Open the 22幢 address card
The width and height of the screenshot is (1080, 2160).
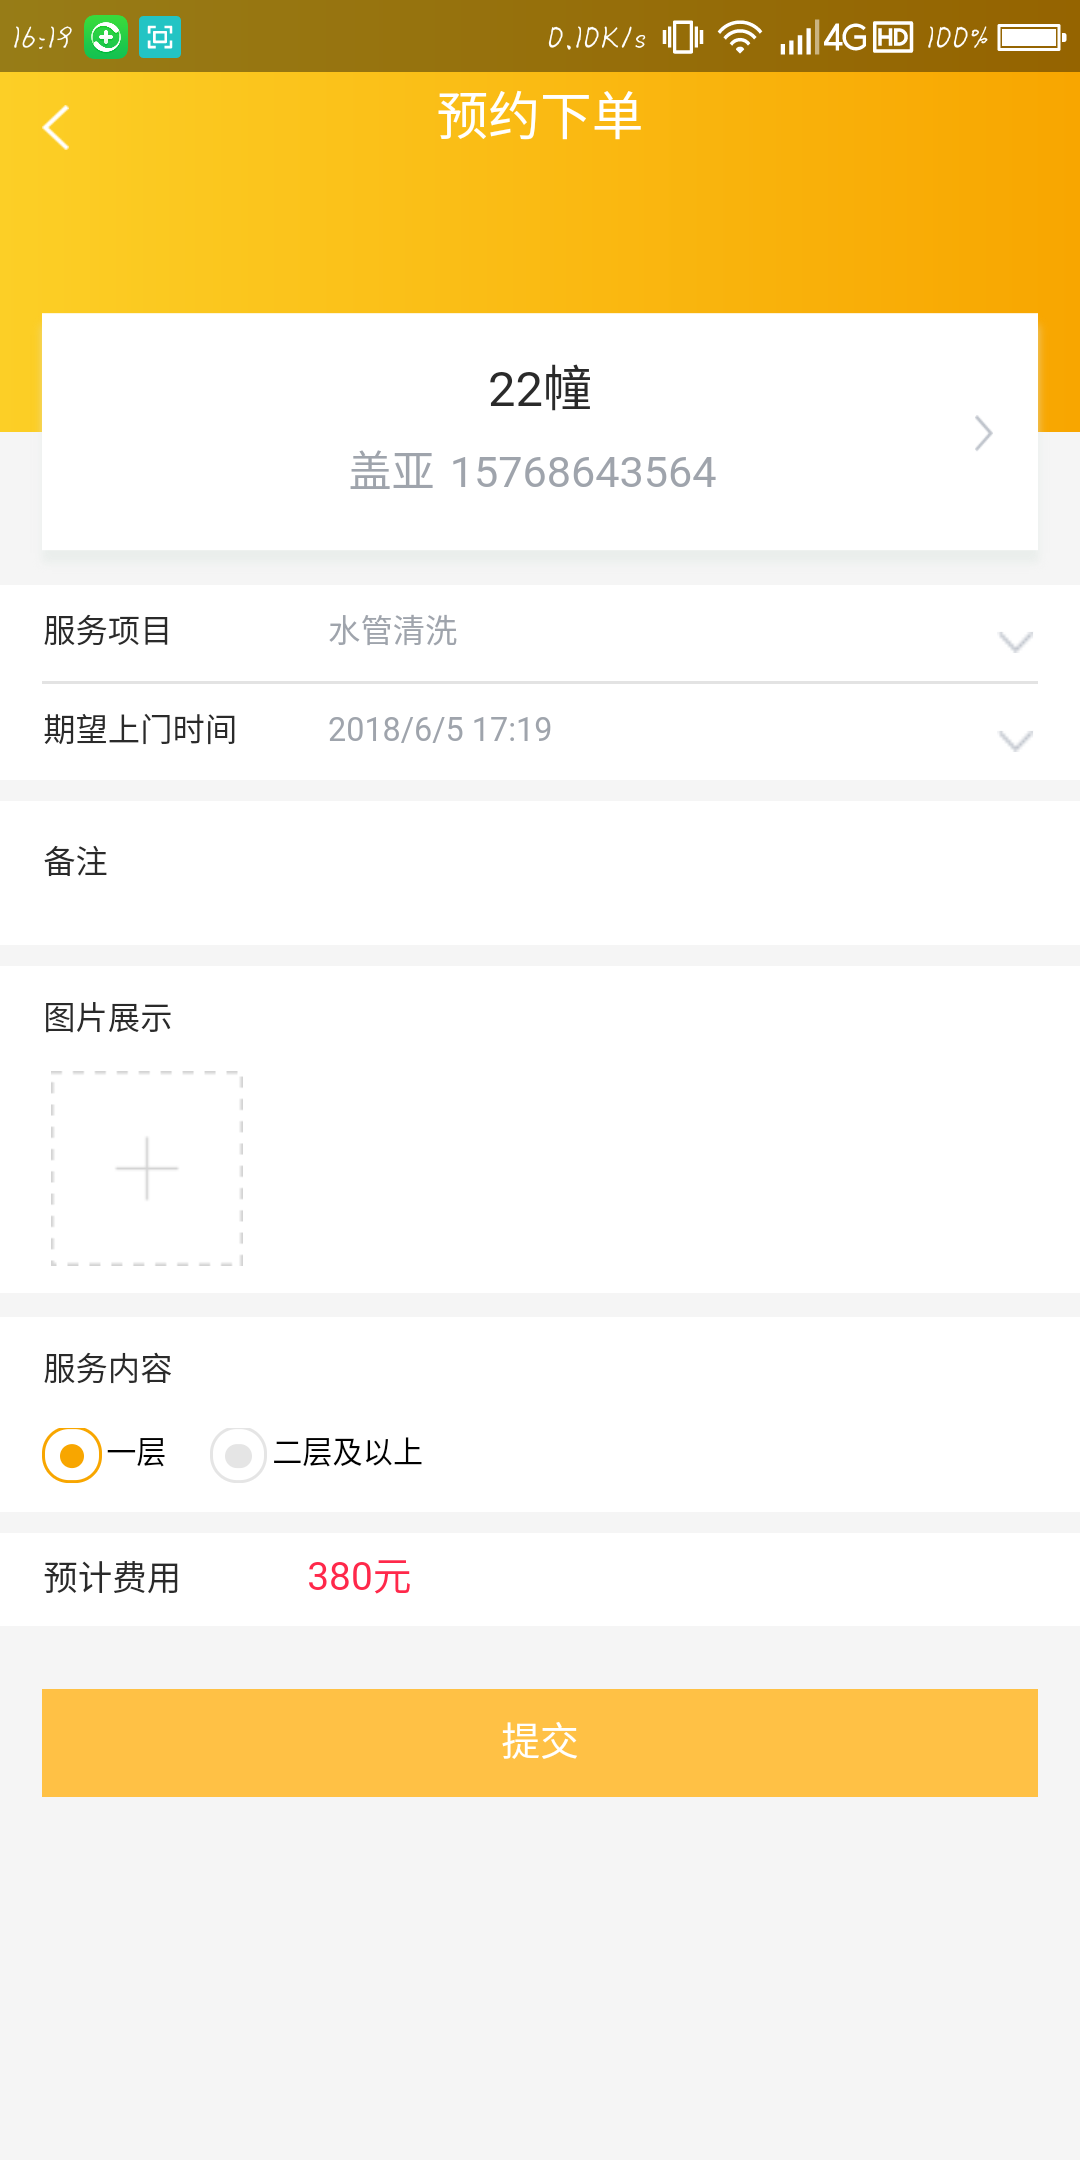pos(540,431)
